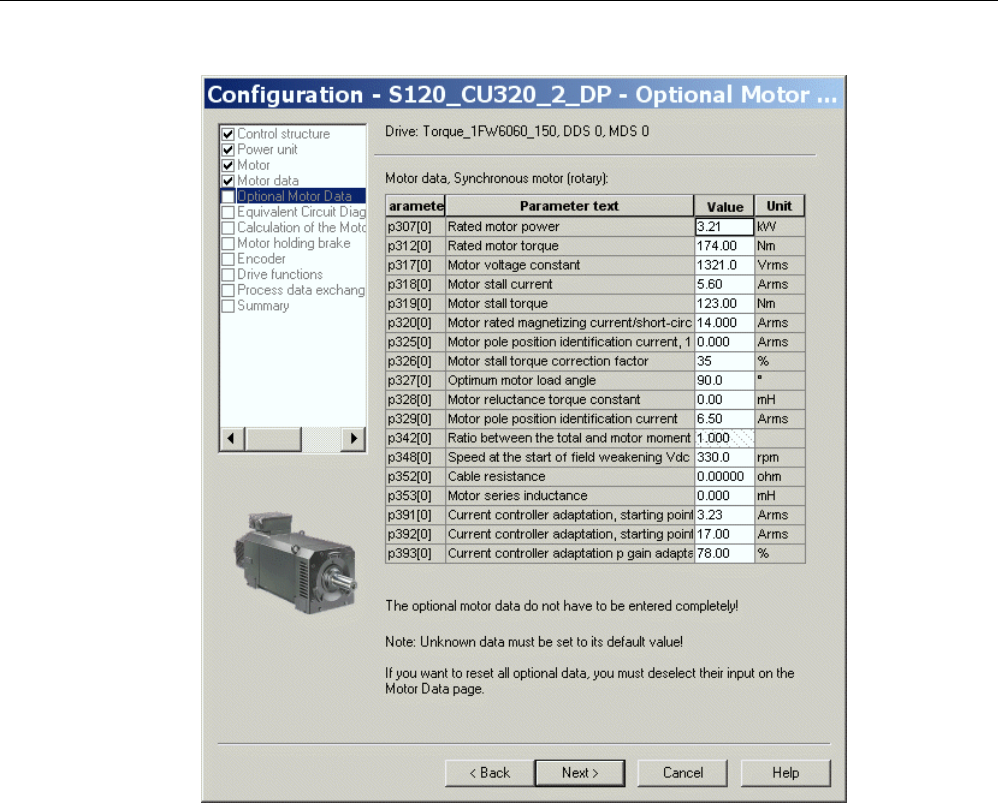Screen dimensions: 998x803
Task: Edit Cable resistance value 0.00000
Action: click(x=724, y=476)
